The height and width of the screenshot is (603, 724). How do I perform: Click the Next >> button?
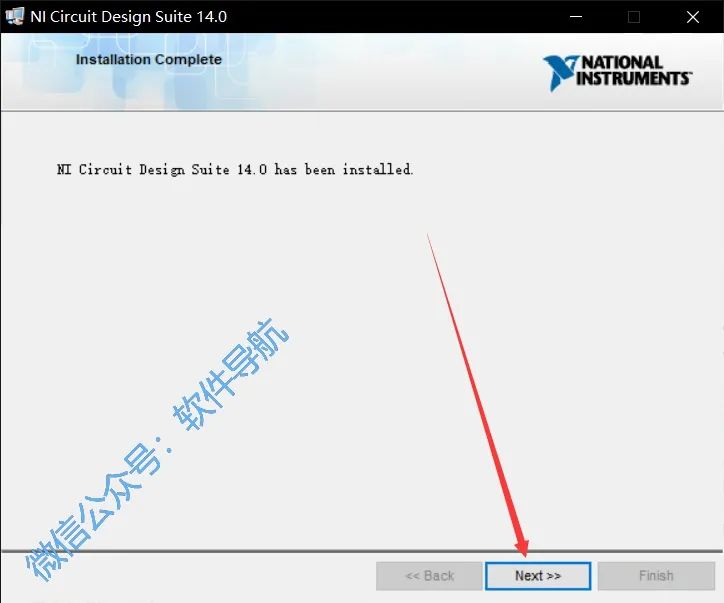pyautogui.click(x=538, y=576)
